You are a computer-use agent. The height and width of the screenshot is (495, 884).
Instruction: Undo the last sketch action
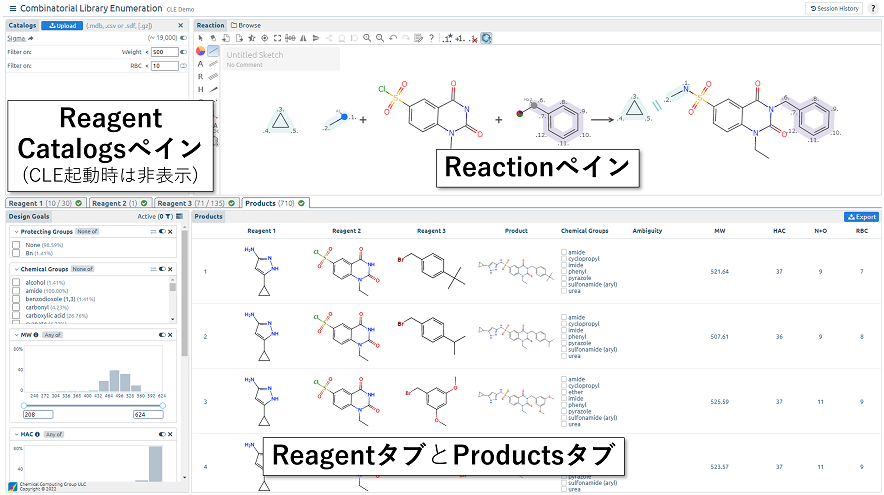pos(393,38)
